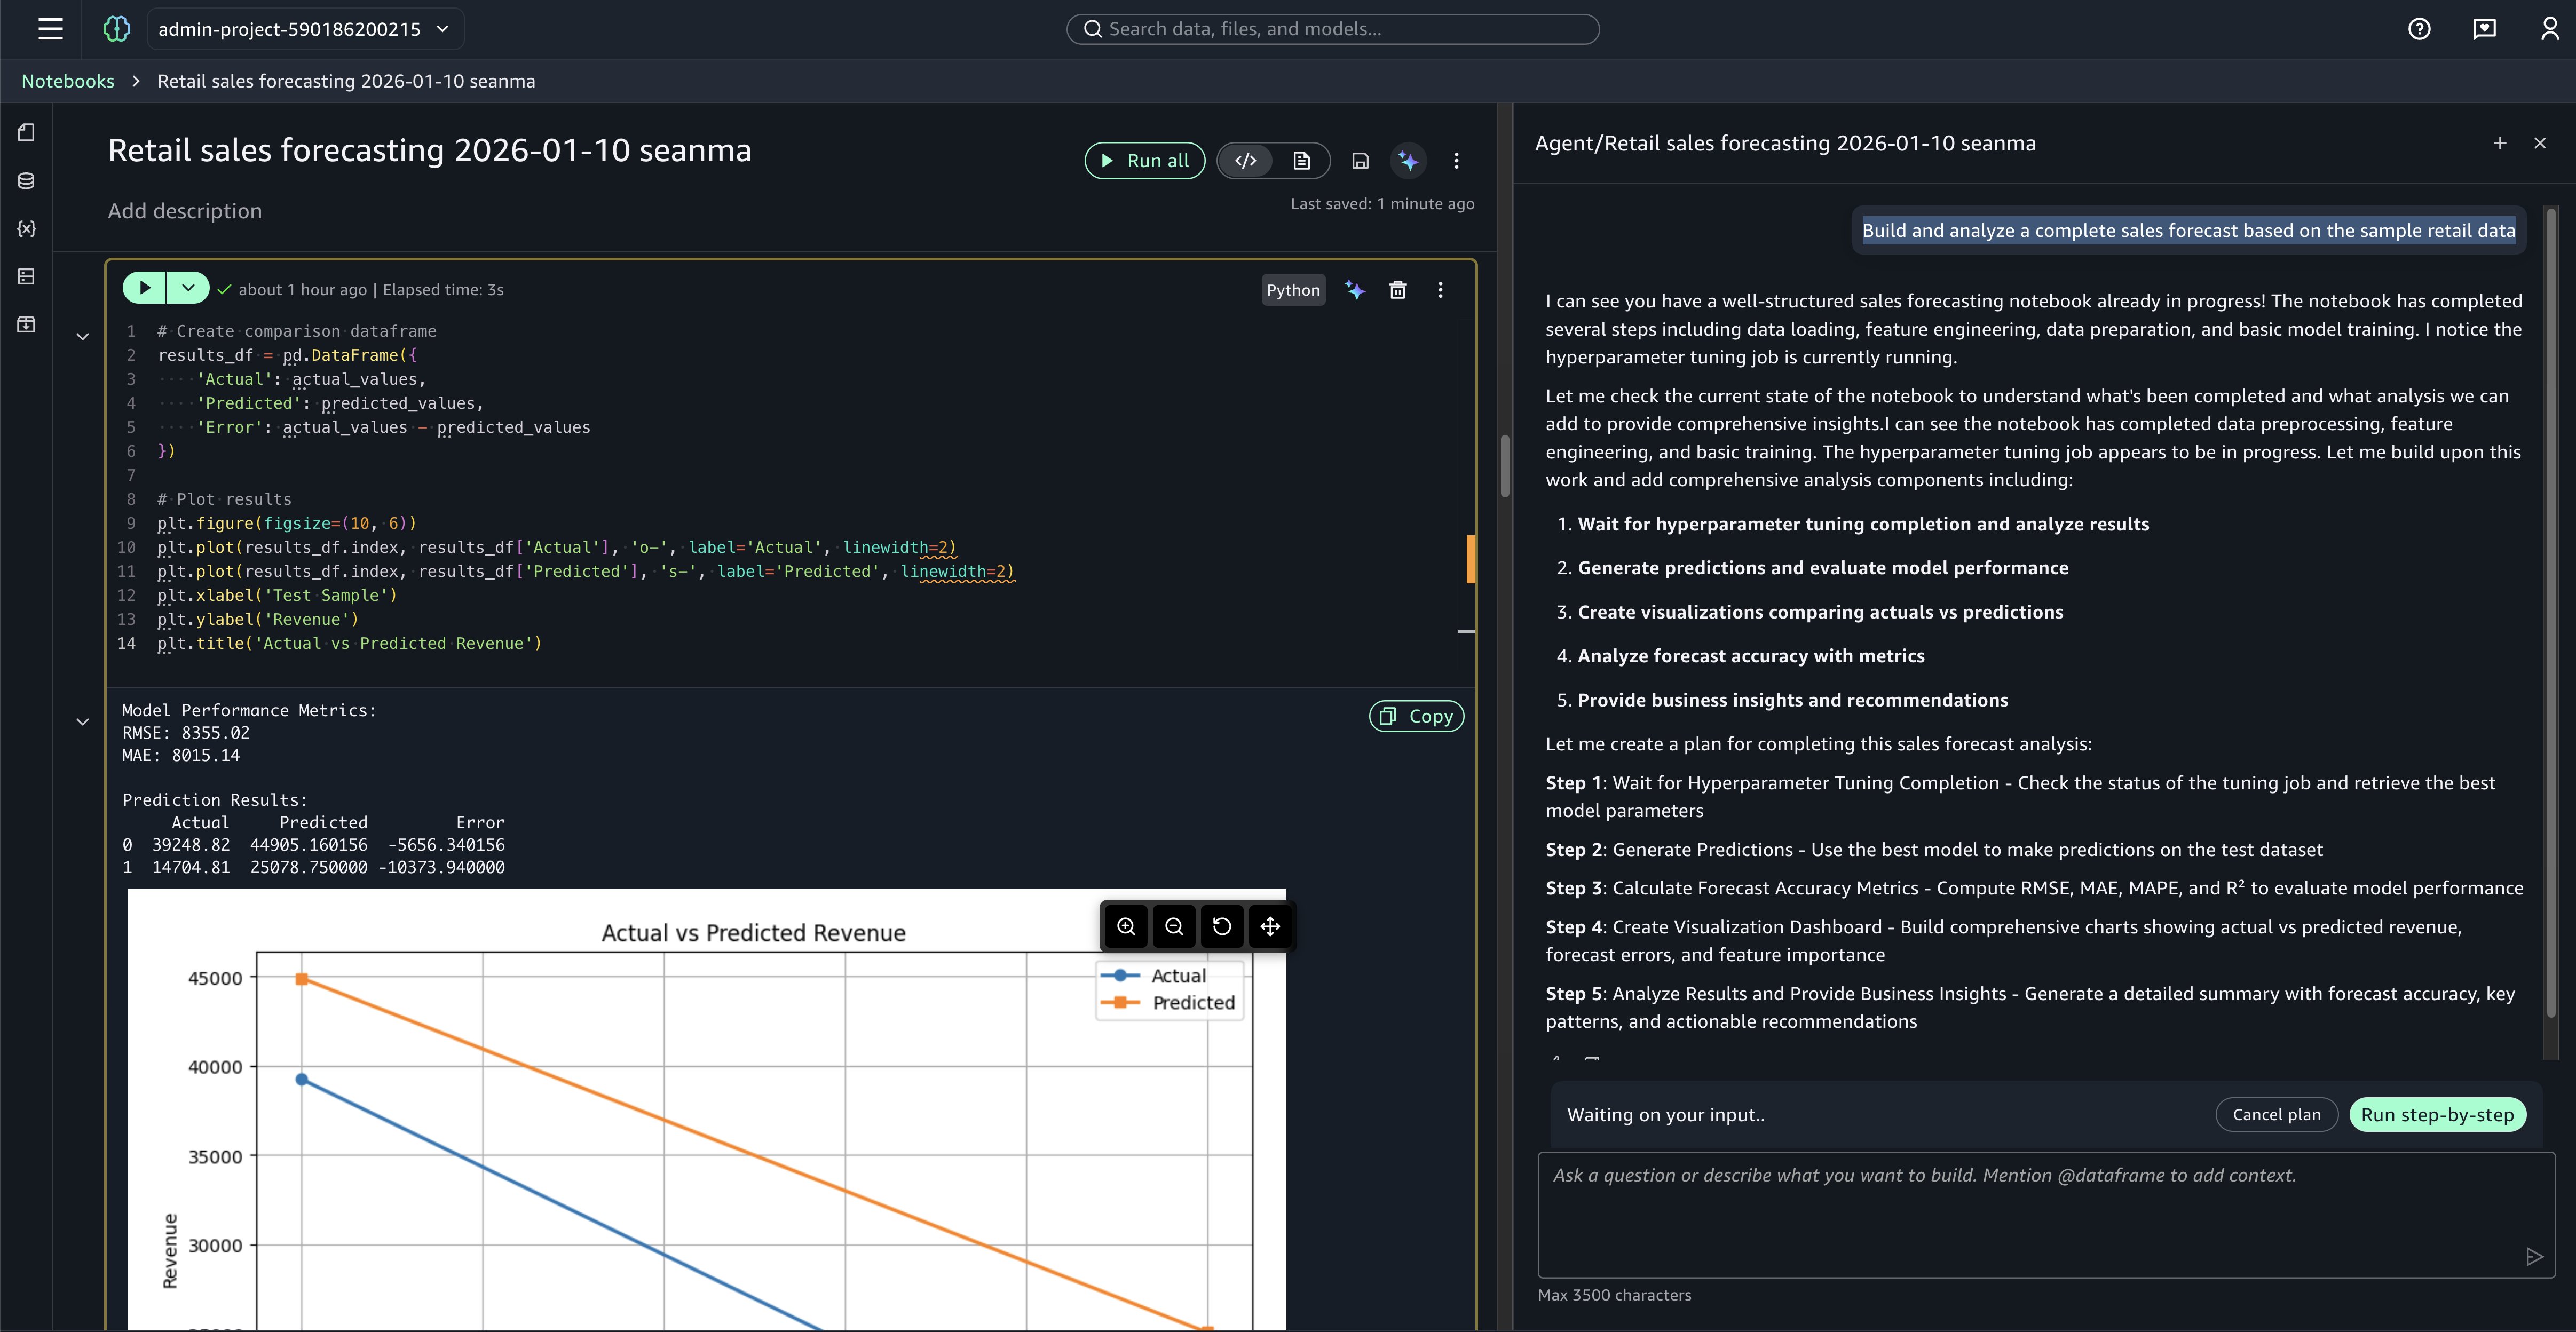Screen dimensions: 2576x1332
Task: Delete the cell with trash icon
Action: [x=1397, y=290]
